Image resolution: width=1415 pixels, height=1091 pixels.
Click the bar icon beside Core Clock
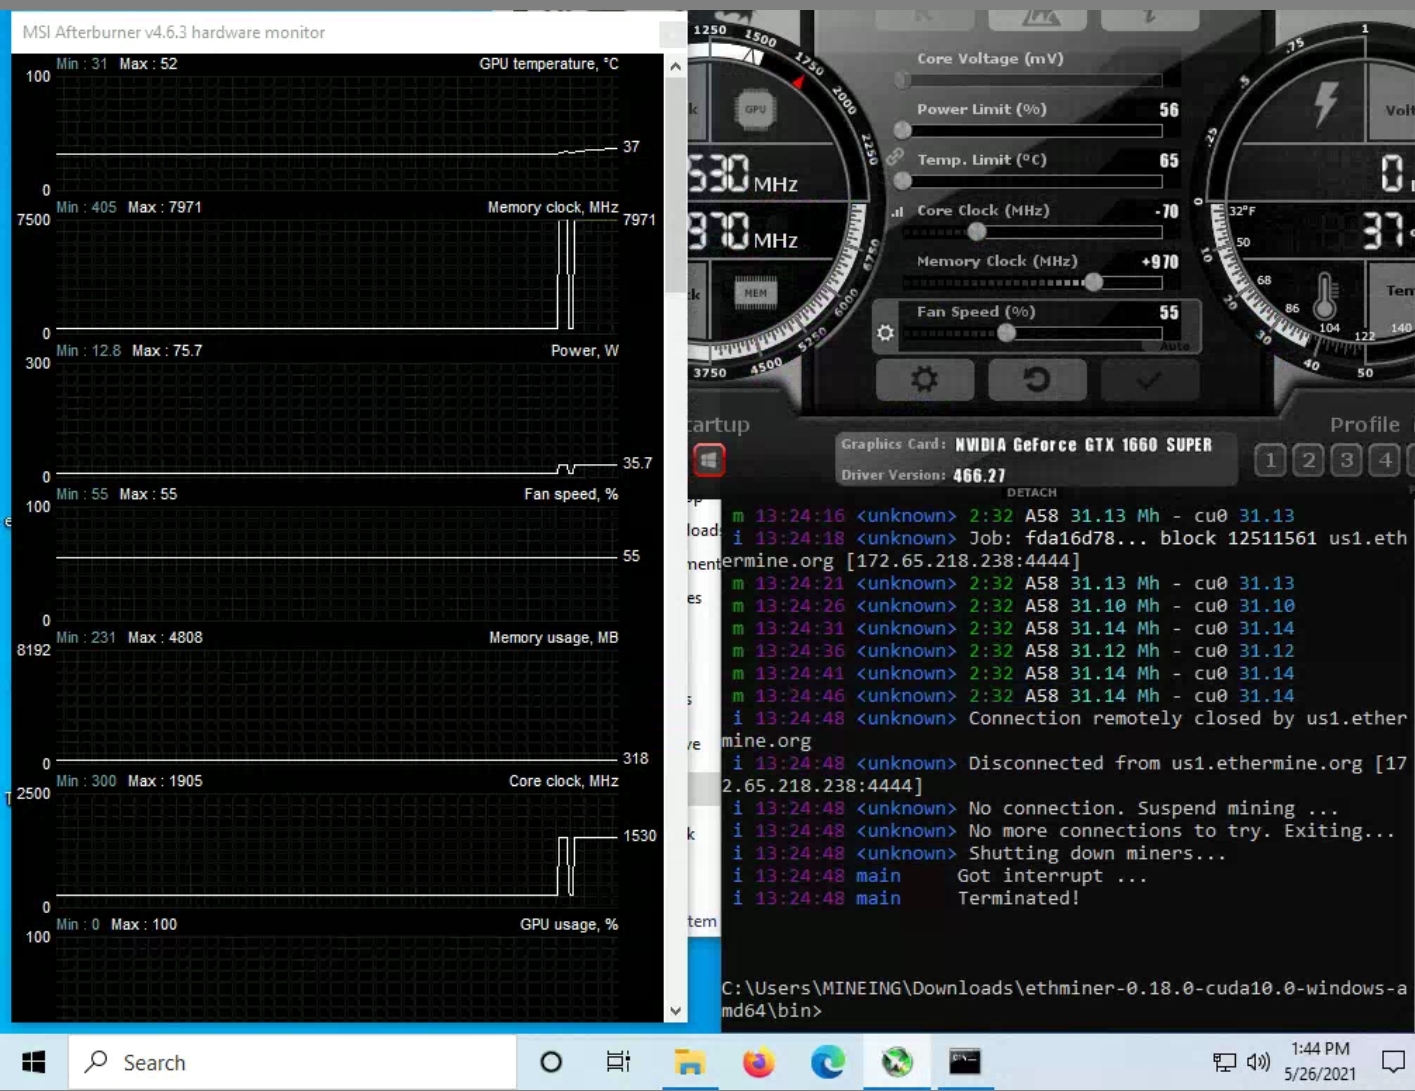coord(897,211)
